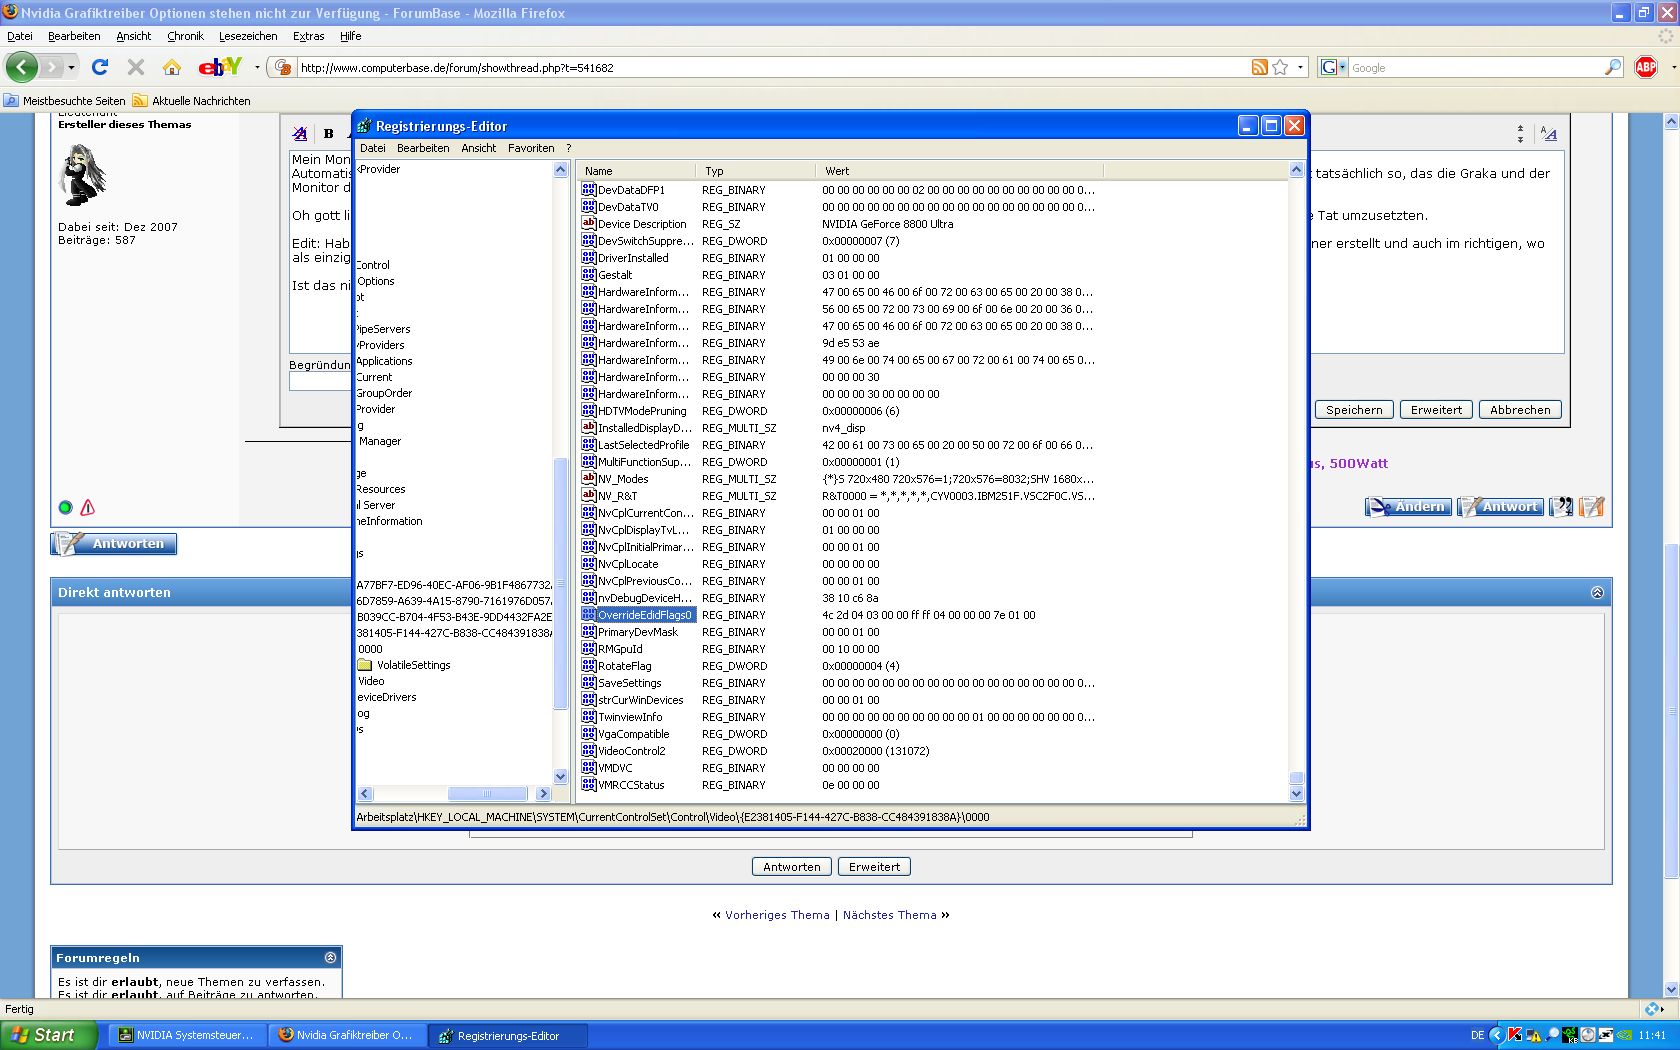This screenshot has height=1050, width=1680.
Task: Open the search engine selector dropdown
Action: pos(1334,67)
